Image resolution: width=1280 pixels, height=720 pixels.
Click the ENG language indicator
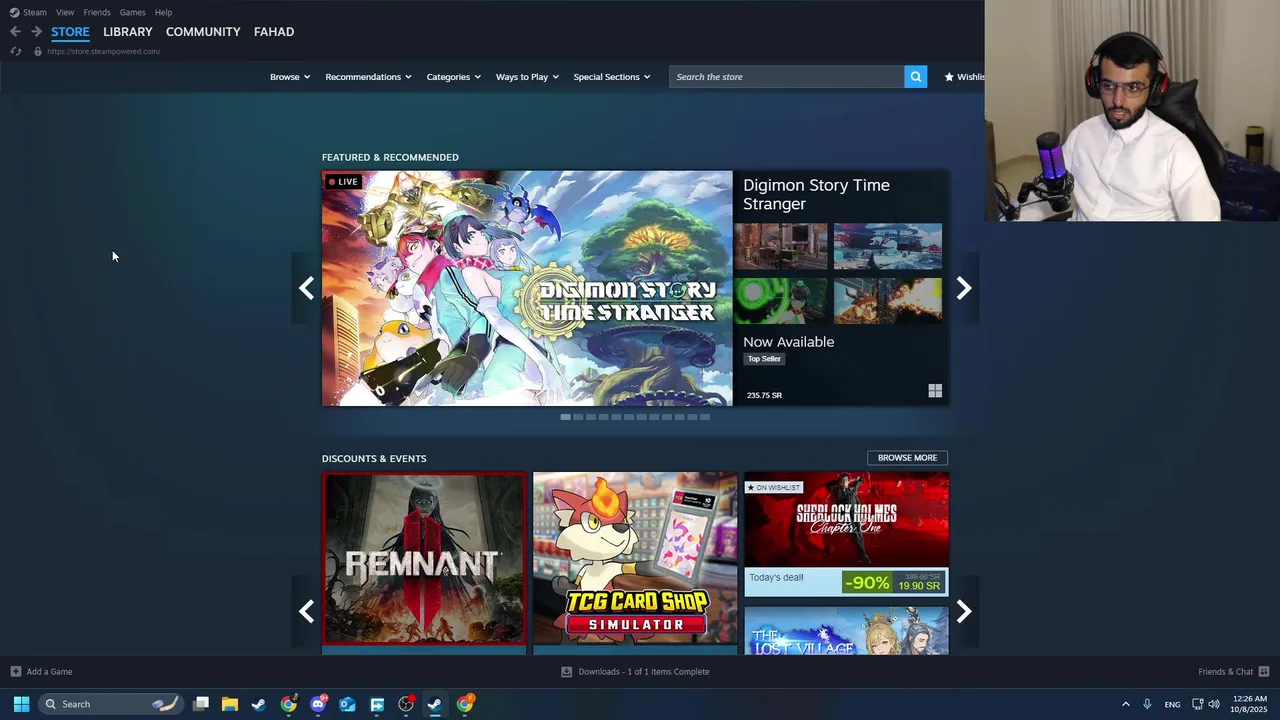click(x=1172, y=705)
